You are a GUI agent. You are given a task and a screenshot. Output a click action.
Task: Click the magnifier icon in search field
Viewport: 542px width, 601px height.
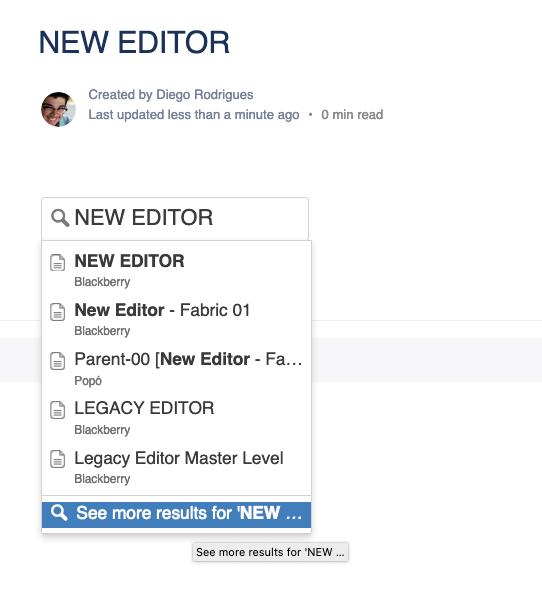[60, 218]
